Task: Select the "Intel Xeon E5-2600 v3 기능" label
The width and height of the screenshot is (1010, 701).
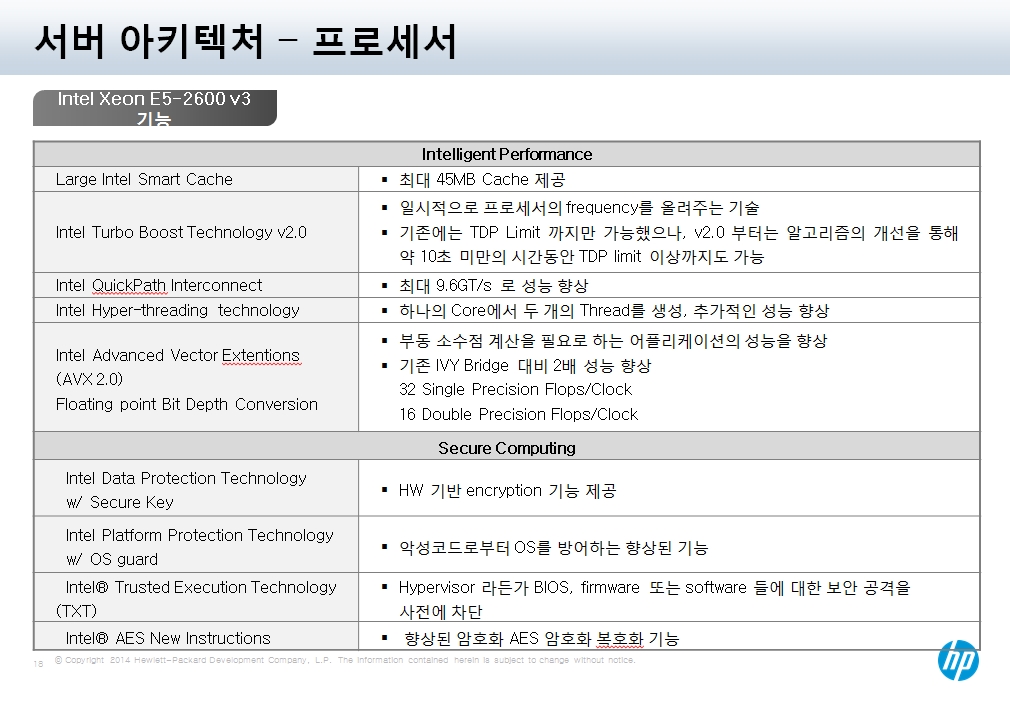Action: click(155, 108)
